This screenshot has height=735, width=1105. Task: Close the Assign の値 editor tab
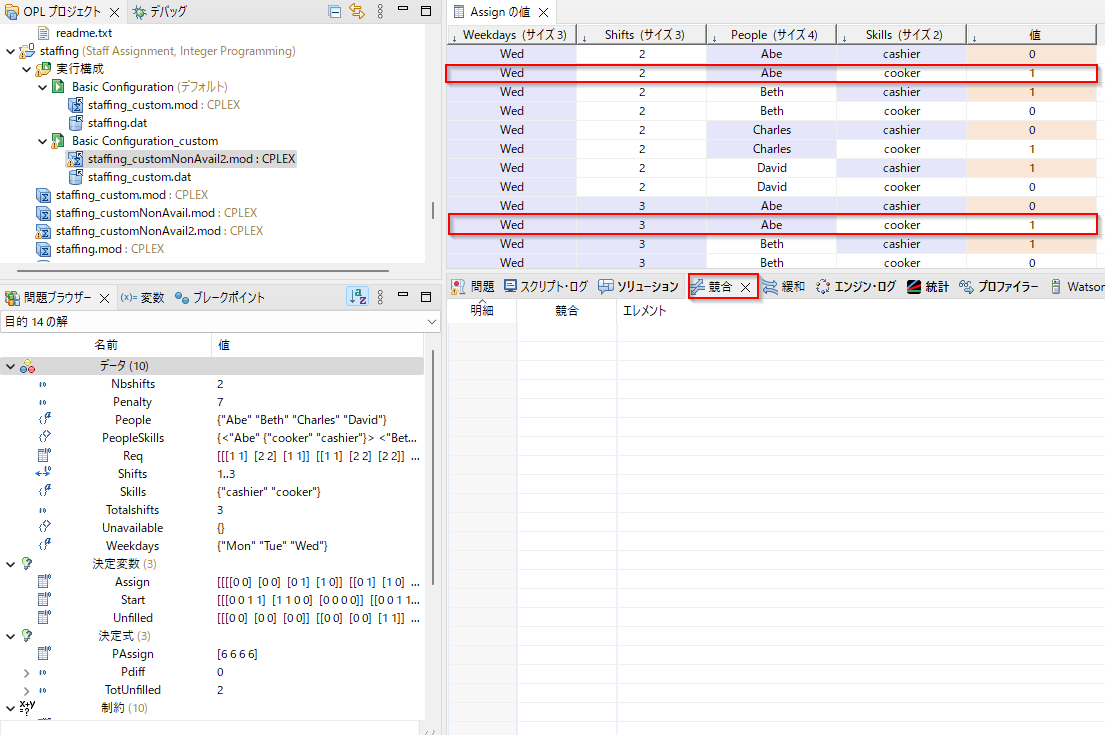click(x=543, y=12)
